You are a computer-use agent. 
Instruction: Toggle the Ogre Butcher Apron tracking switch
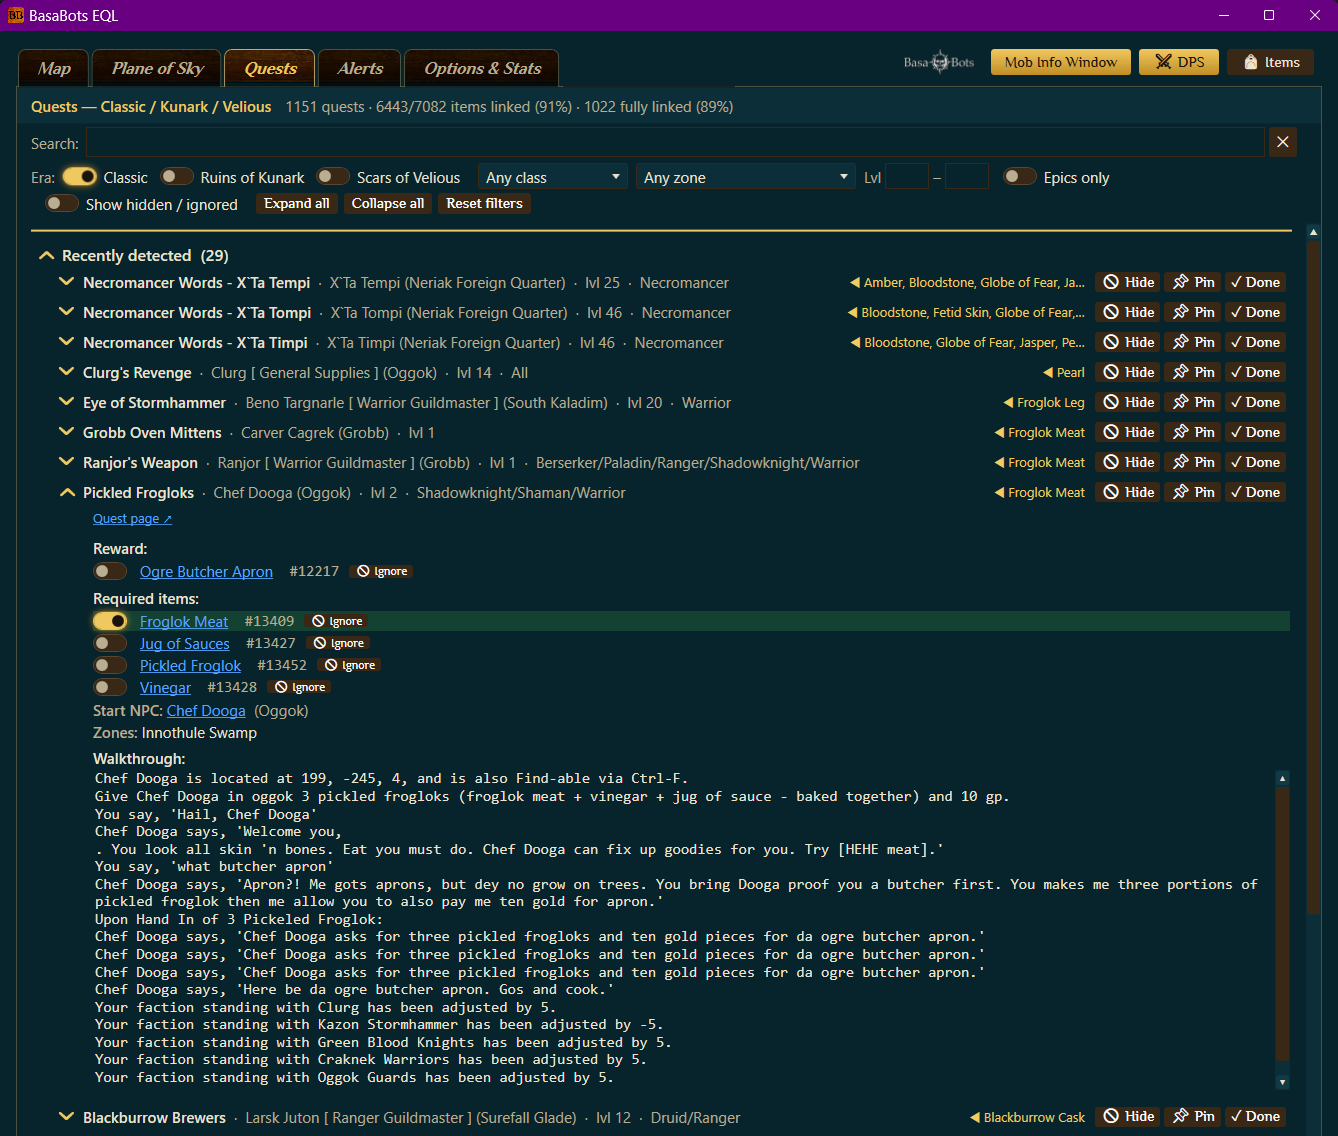click(x=110, y=571)
